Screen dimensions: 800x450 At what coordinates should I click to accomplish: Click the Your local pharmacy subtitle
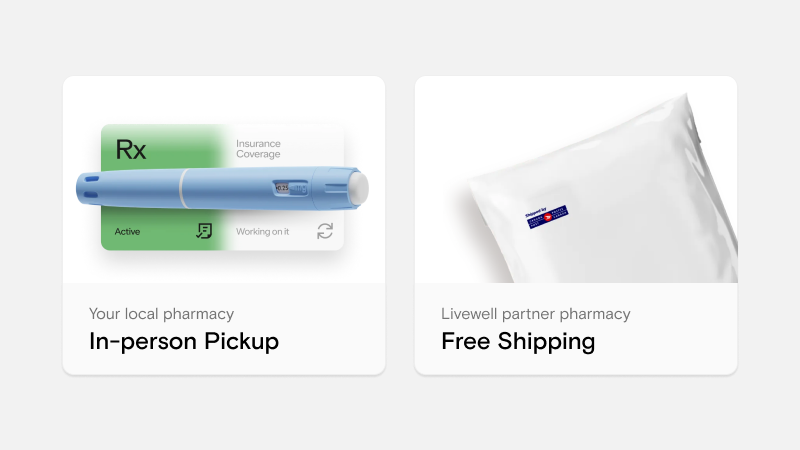tap(161, 314)
